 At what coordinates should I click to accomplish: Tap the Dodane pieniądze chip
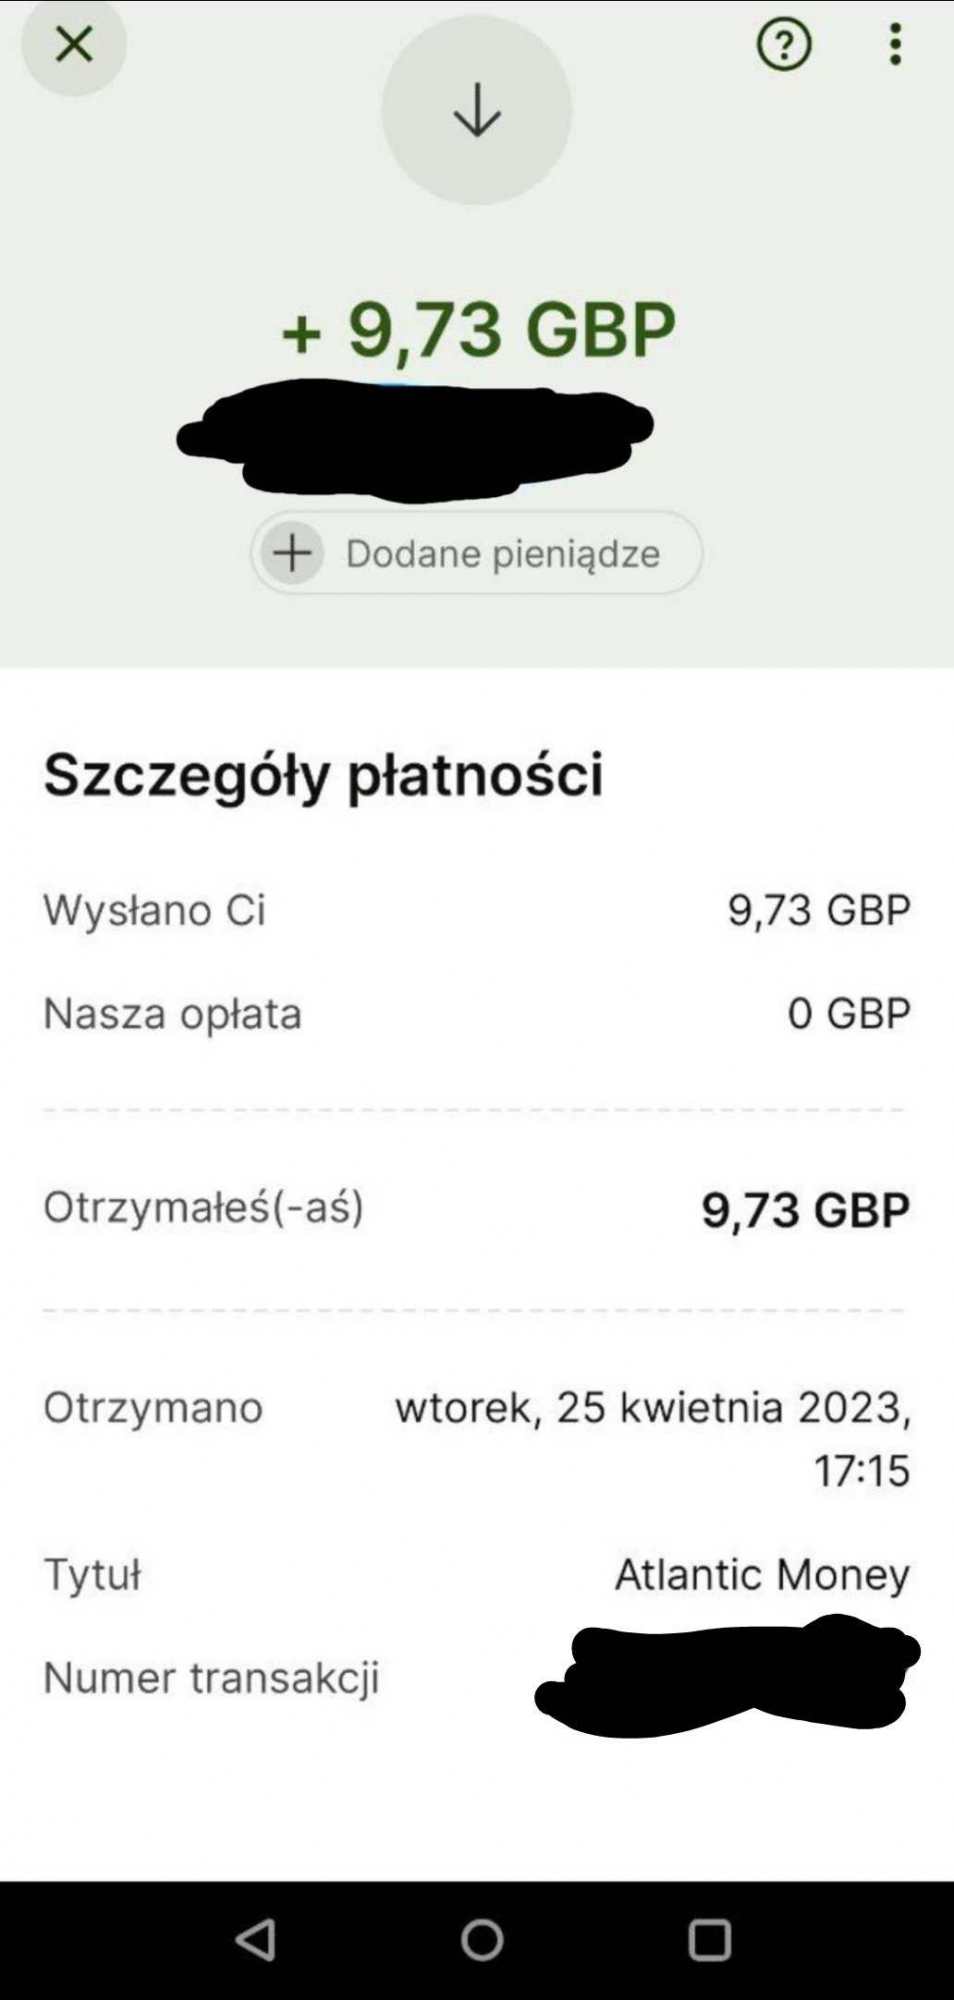click(x=501, y=553)
